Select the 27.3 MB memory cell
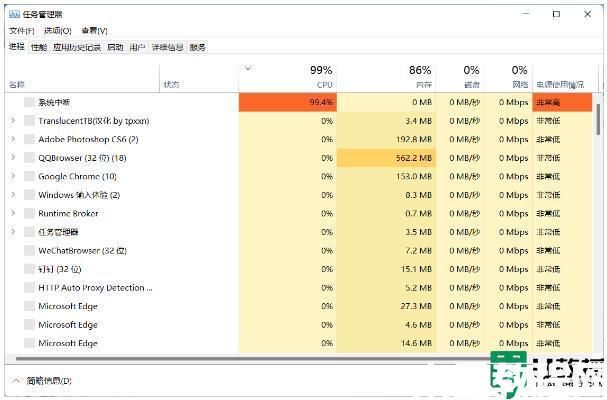The height and width of the screenshot is (400, 607). click(x=386, y=306)
